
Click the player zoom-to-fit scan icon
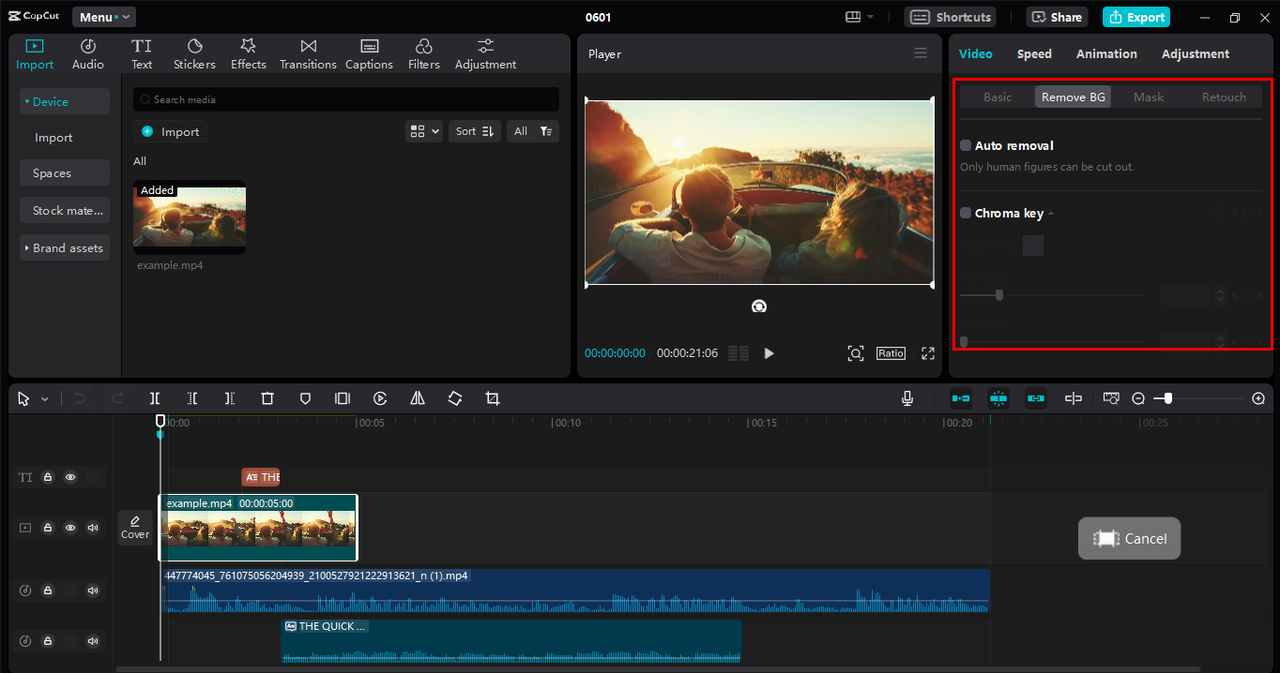coord(855,353)
